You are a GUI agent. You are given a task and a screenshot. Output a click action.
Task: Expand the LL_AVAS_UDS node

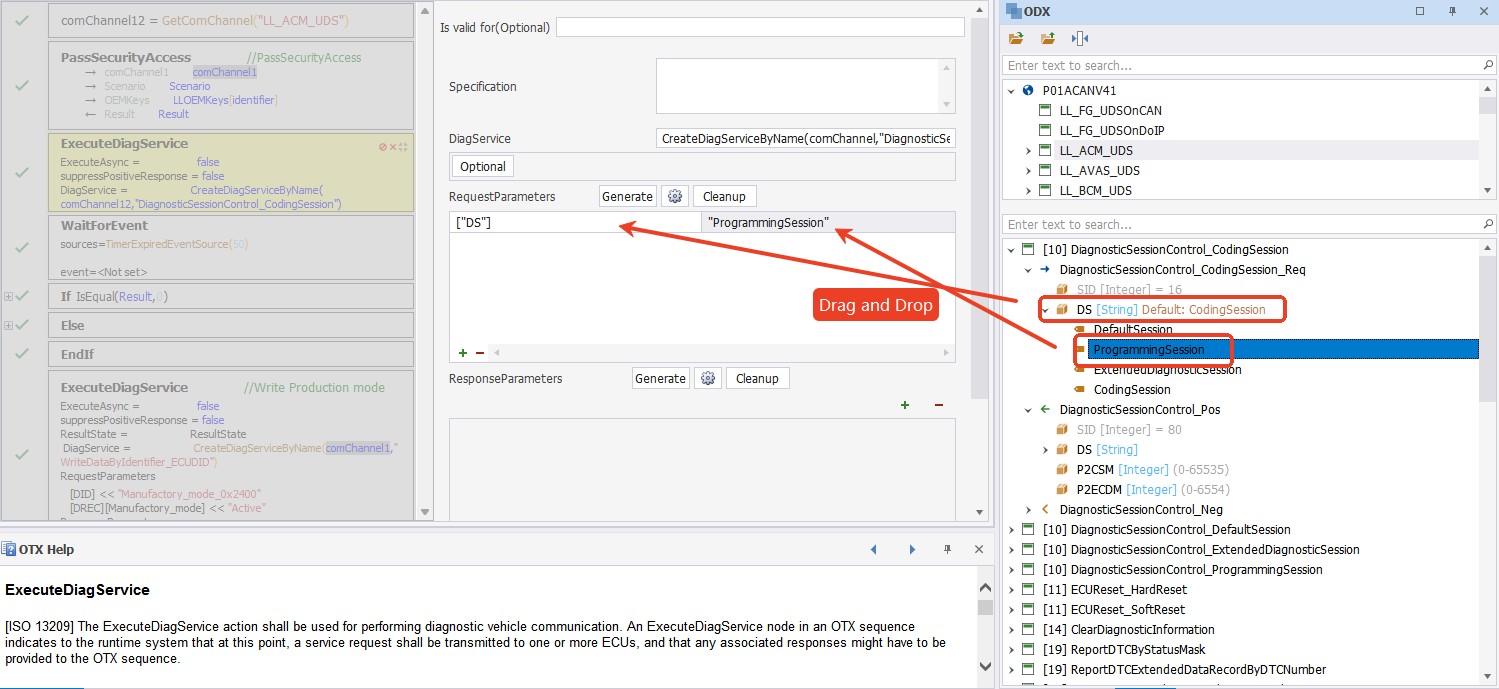[1029, 170]
